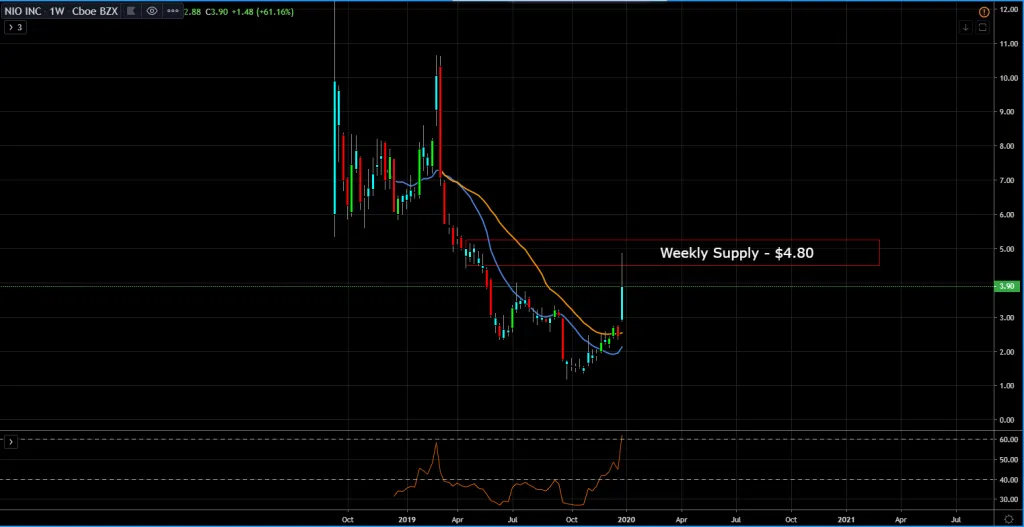Select the red Weekly Supply zone rectangle
Viewport: 1024px width, 527px height.
pos(673,253)
